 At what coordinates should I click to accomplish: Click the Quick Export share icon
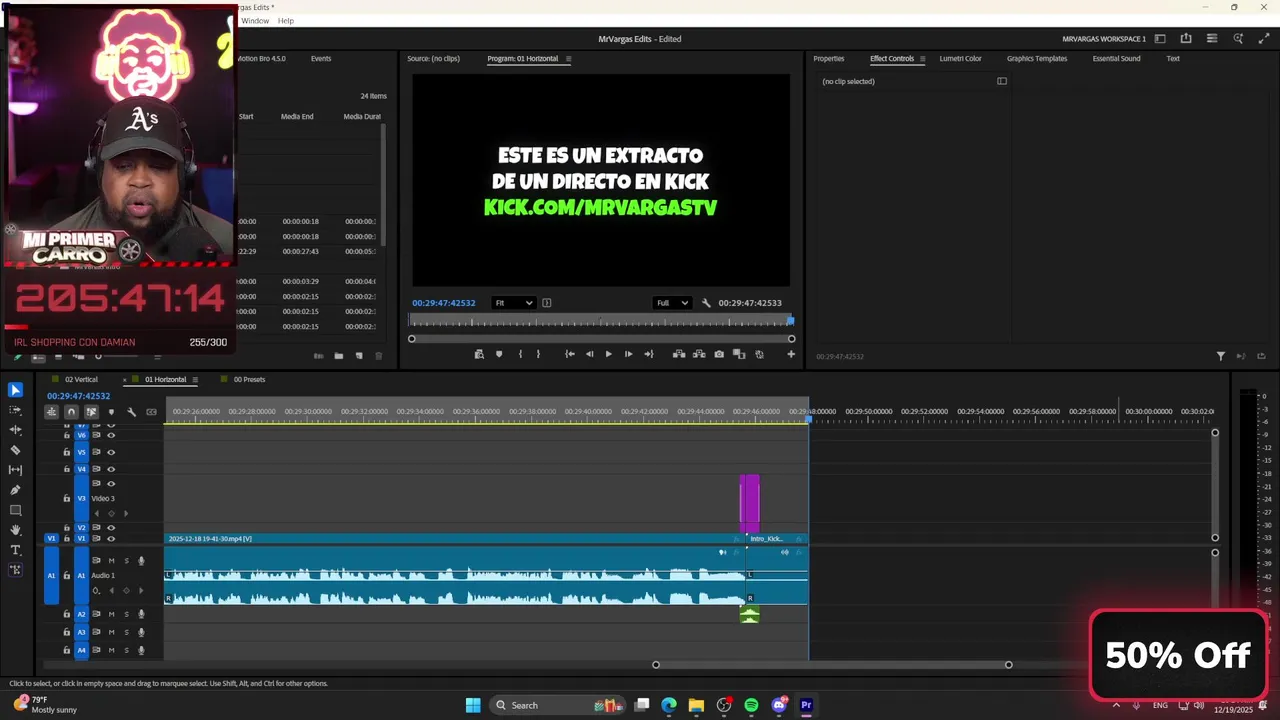click(x=1186, y=39)
